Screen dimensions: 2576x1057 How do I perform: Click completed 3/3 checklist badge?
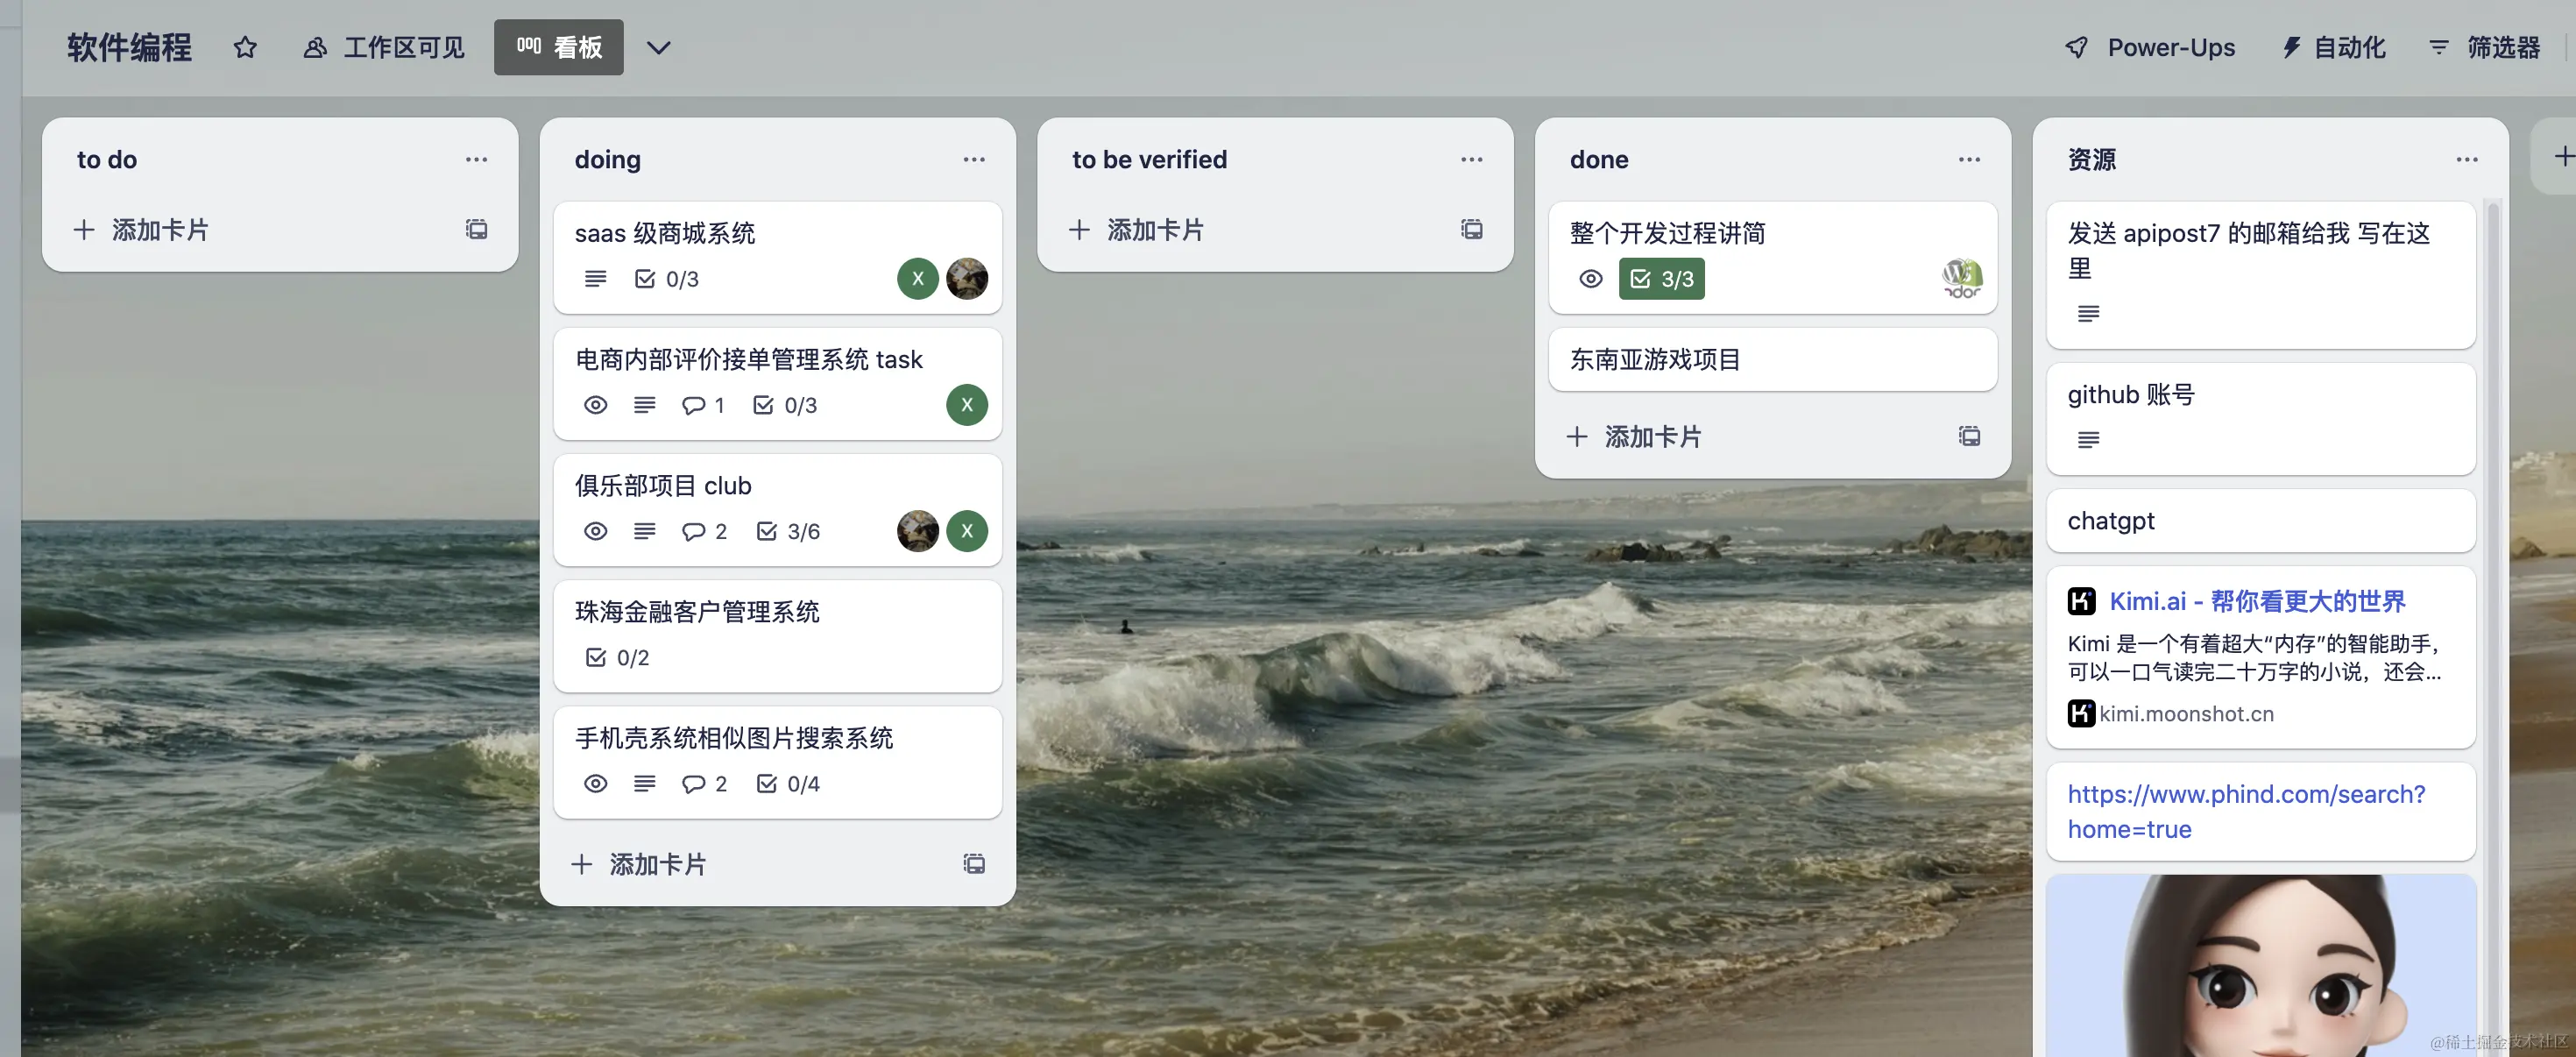point(1661,279)
